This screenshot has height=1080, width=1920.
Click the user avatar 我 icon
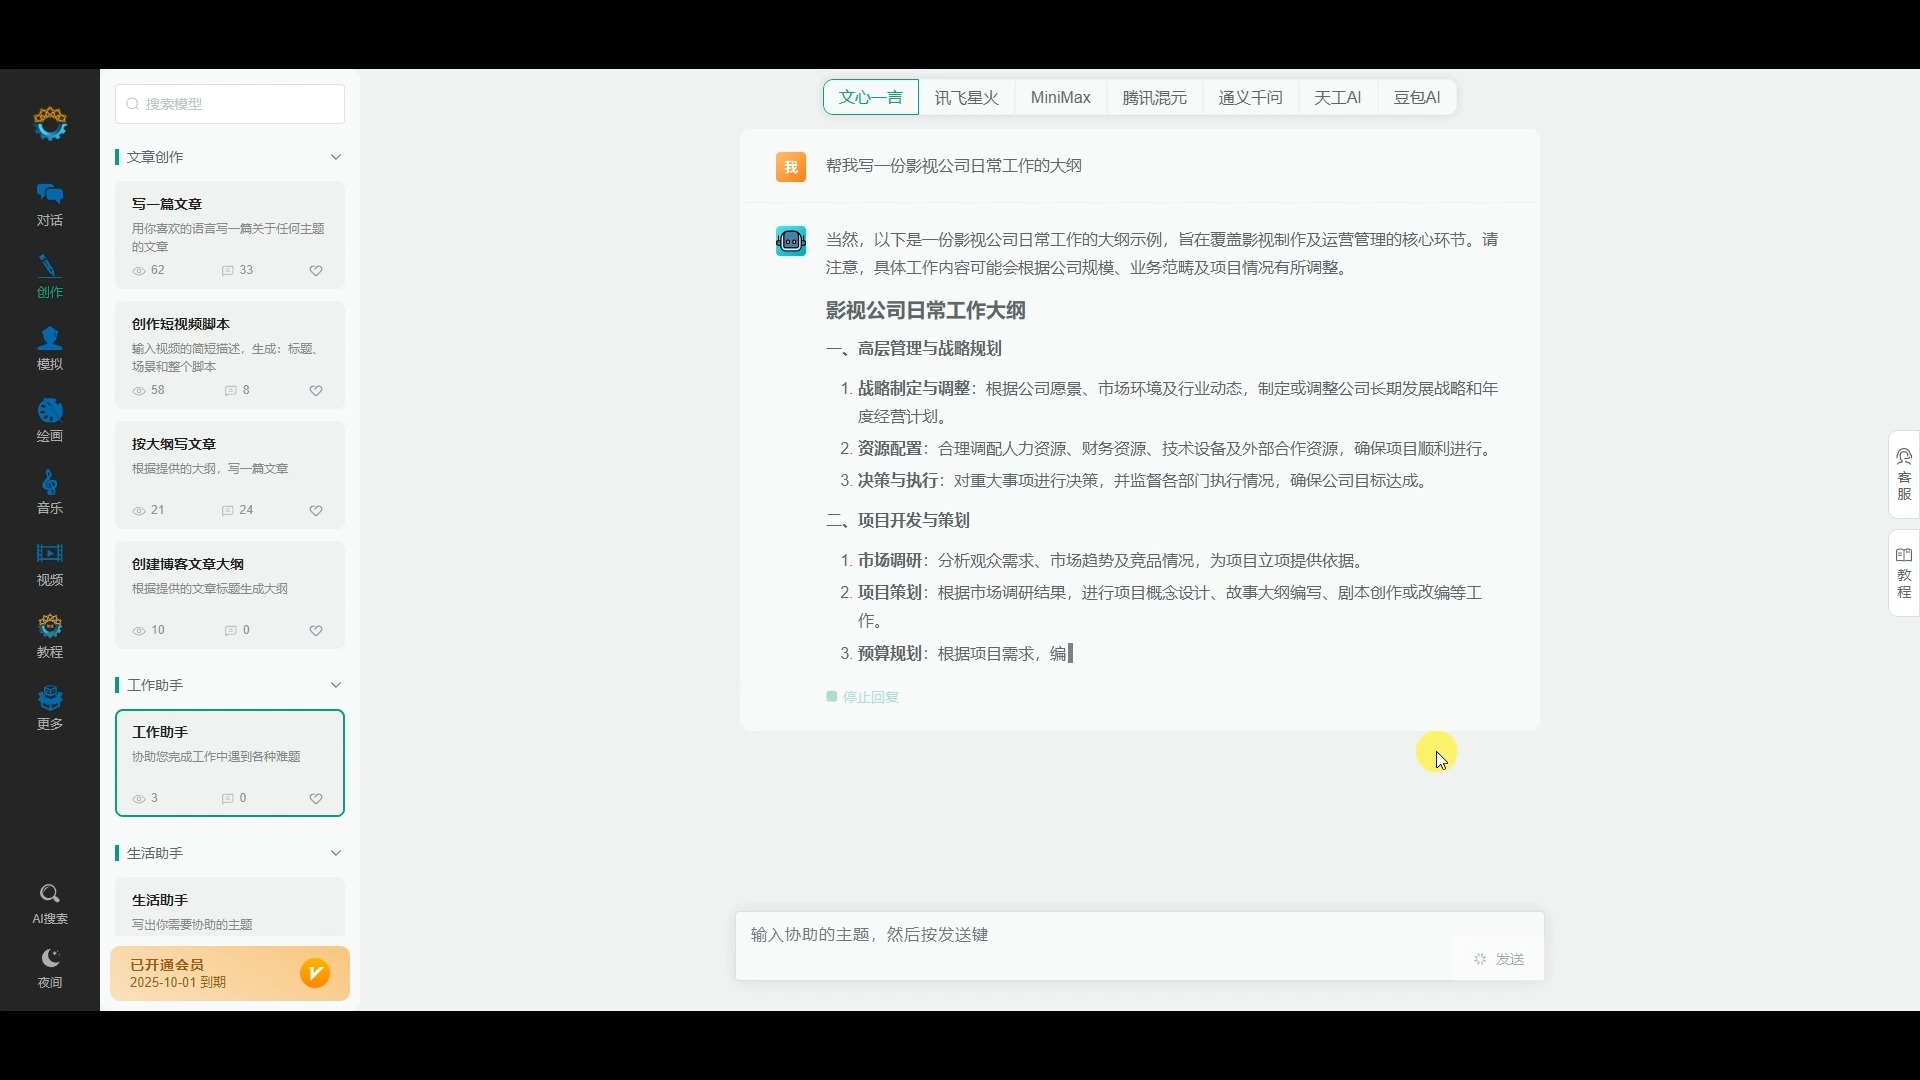point(791,167)
